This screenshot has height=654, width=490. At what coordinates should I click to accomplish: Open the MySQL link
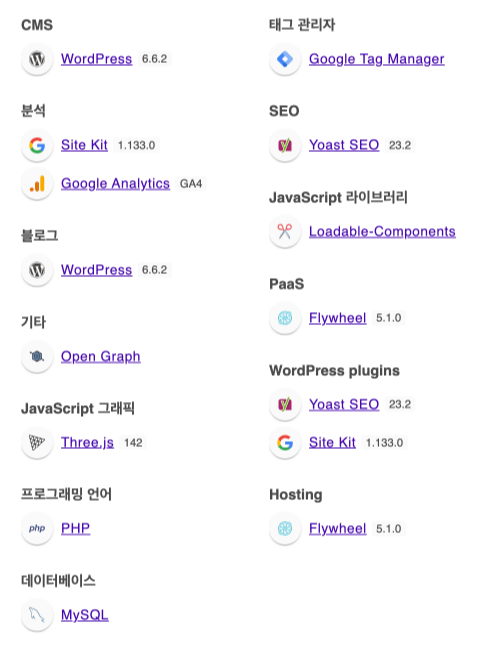pos(85,615)
